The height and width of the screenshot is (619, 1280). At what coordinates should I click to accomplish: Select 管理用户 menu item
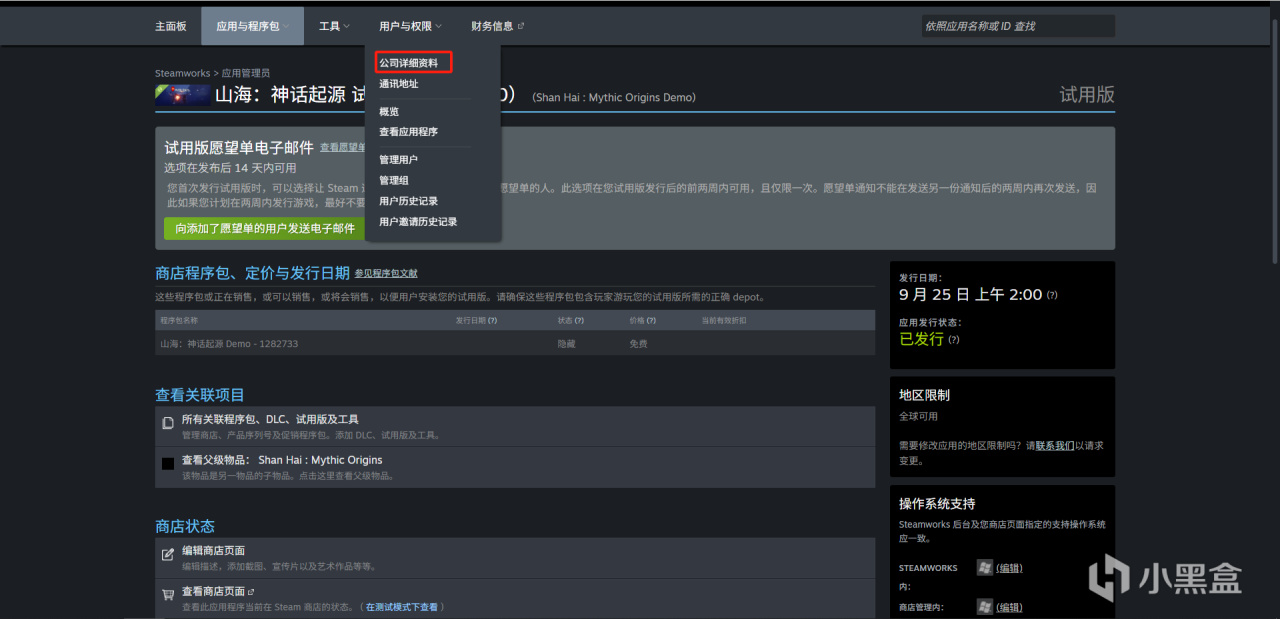coord(399,160)
